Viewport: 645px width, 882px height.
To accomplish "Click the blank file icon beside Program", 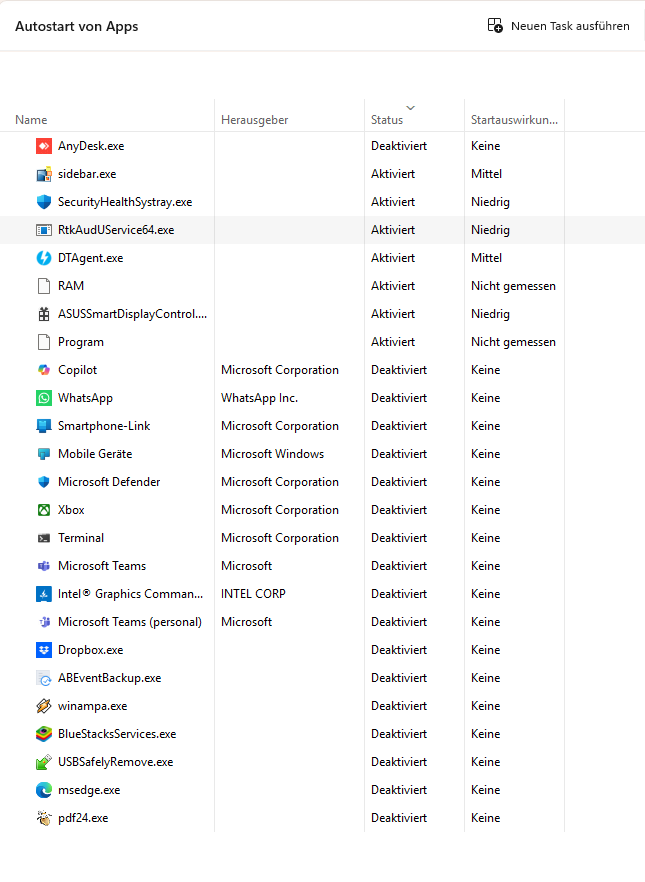I will point(44,342).
